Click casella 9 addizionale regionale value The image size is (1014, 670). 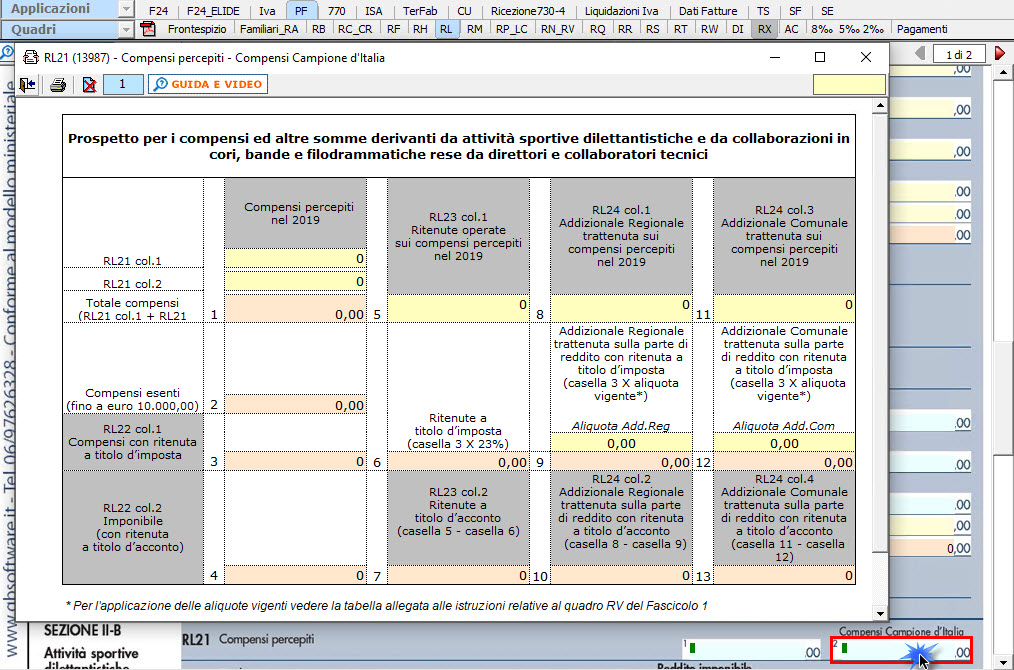621,462
